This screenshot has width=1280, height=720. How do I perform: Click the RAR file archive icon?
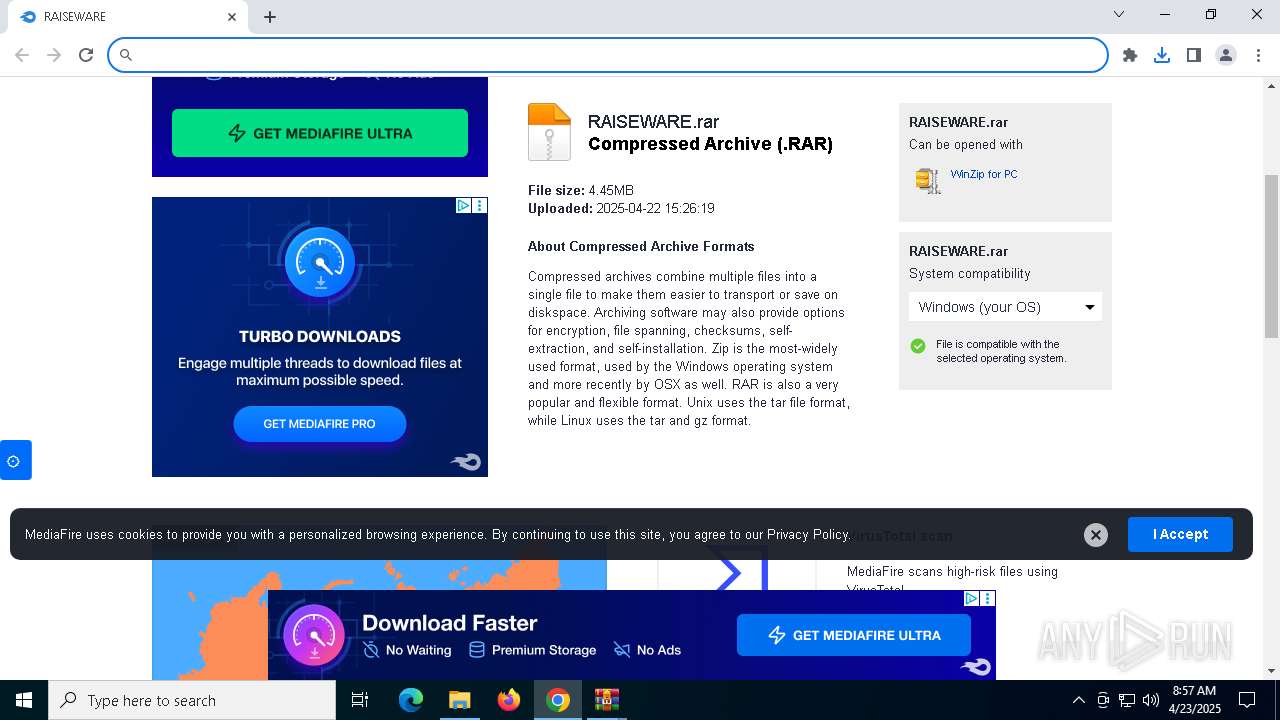(x=549, y=132)
